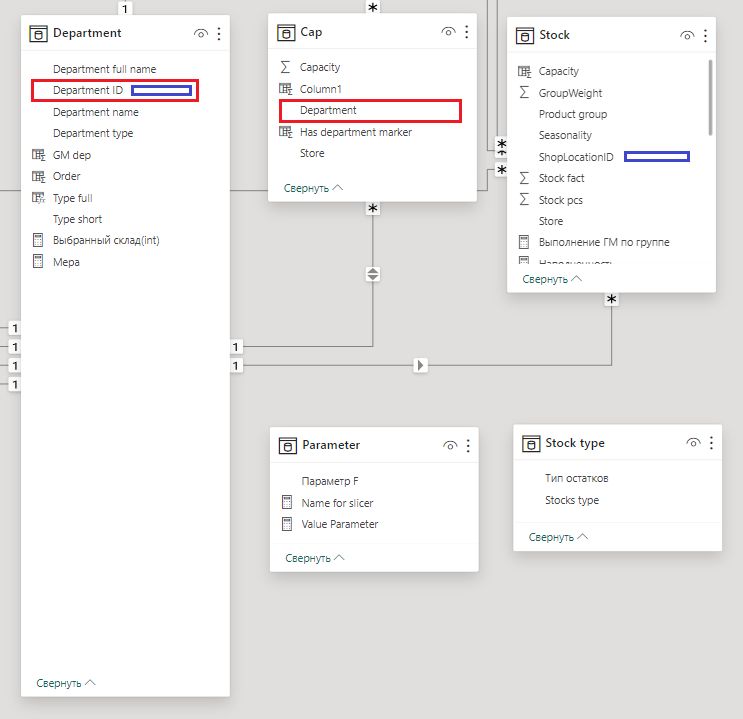Collapse Cap table via Свернуть
743x719 pixels.
click(313, 188)
